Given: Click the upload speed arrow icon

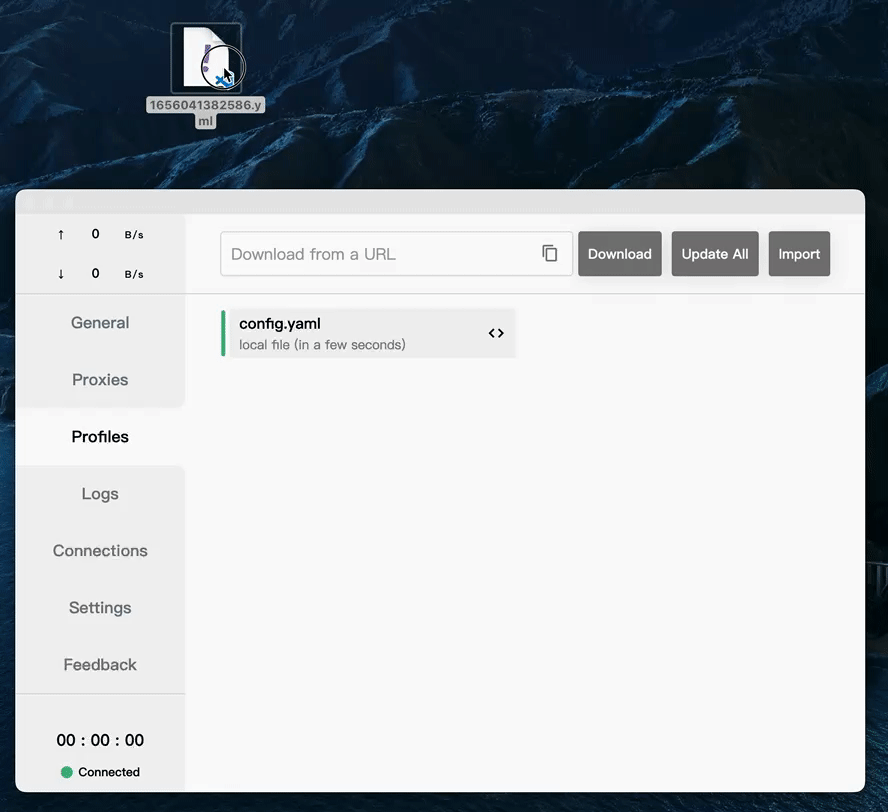Looking at the screenshot, I should 61,234.
